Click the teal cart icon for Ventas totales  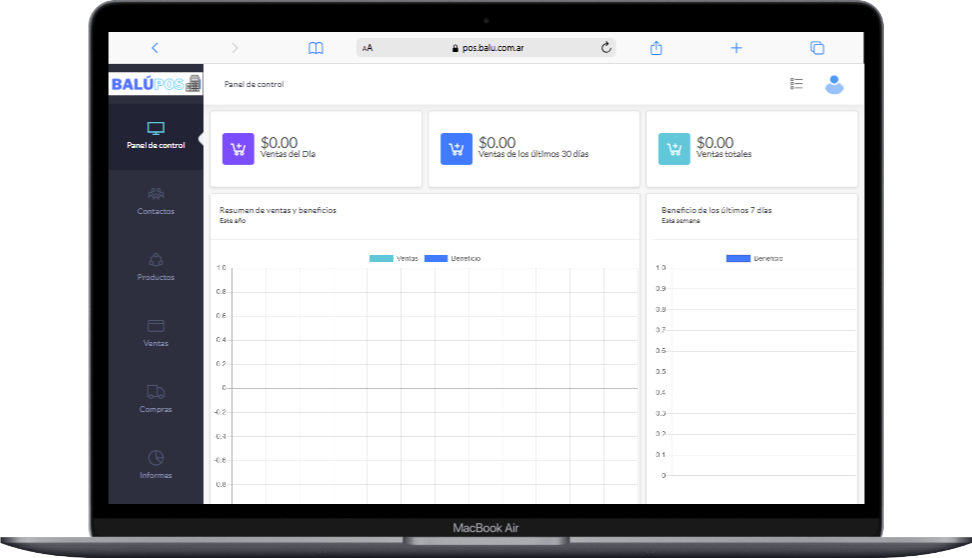tap(674, 149)
